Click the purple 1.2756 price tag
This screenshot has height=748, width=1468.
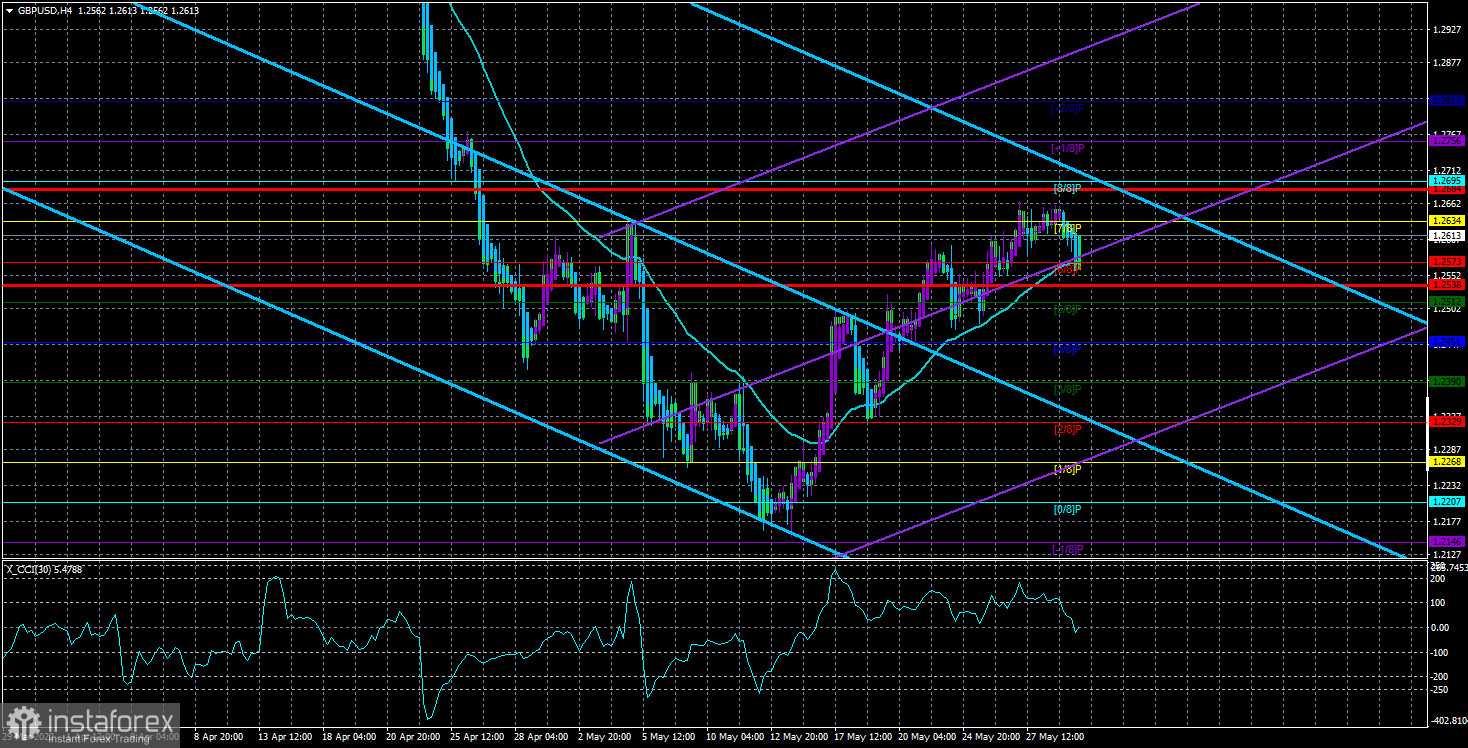point(1447,141)
